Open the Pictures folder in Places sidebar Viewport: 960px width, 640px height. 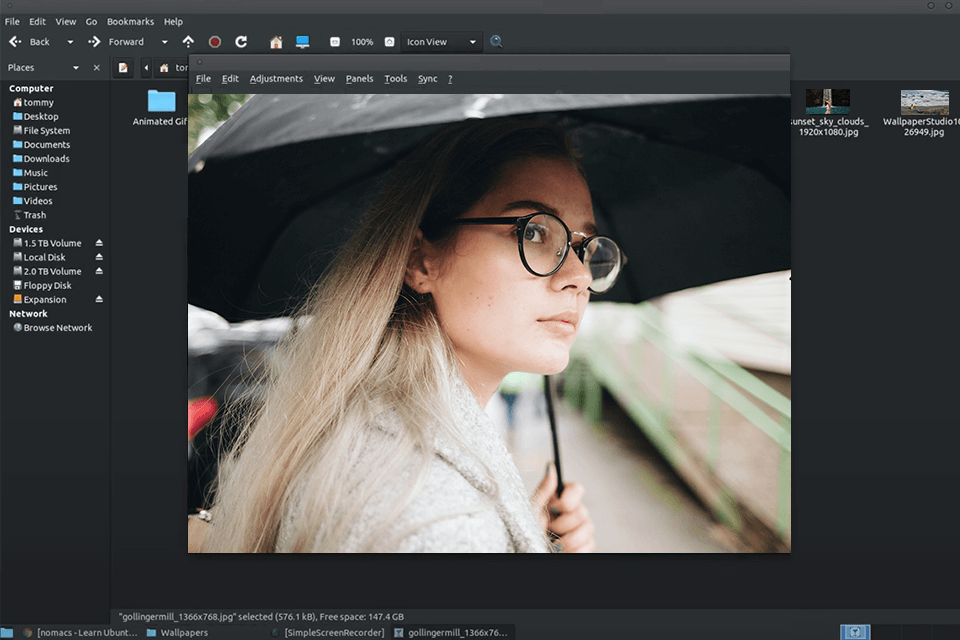click(x=38, y=186)
